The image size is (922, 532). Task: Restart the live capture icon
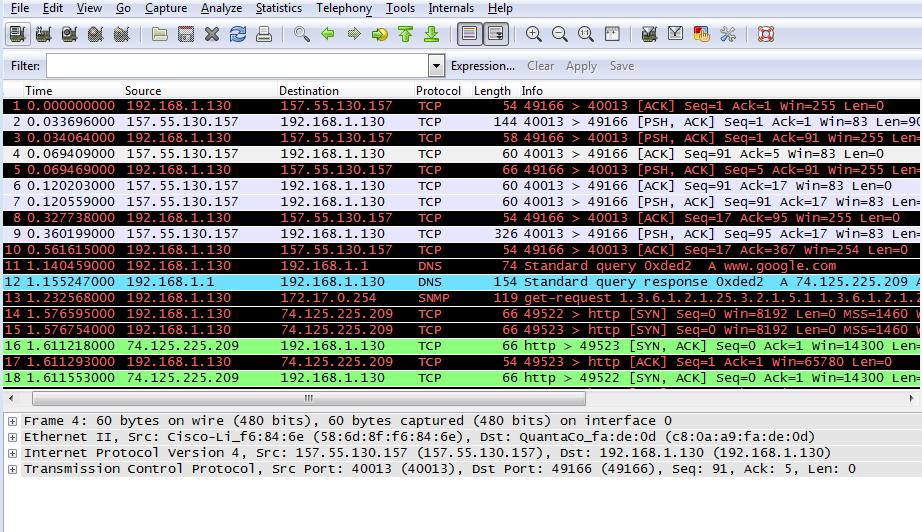[122, 34]
